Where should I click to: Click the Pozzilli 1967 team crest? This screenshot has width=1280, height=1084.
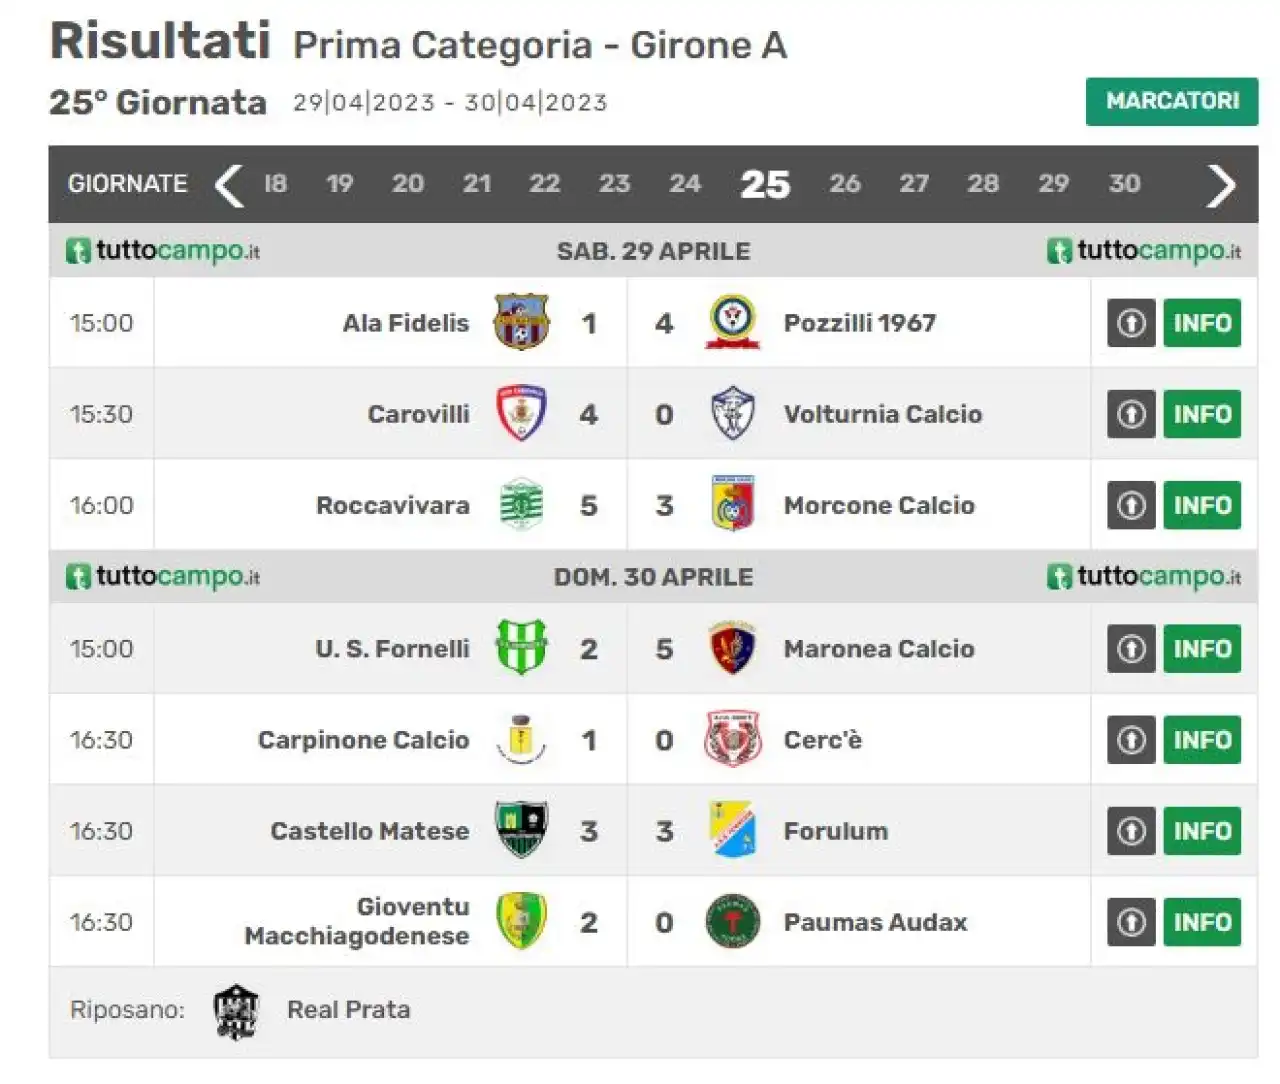tap(733, 322)
